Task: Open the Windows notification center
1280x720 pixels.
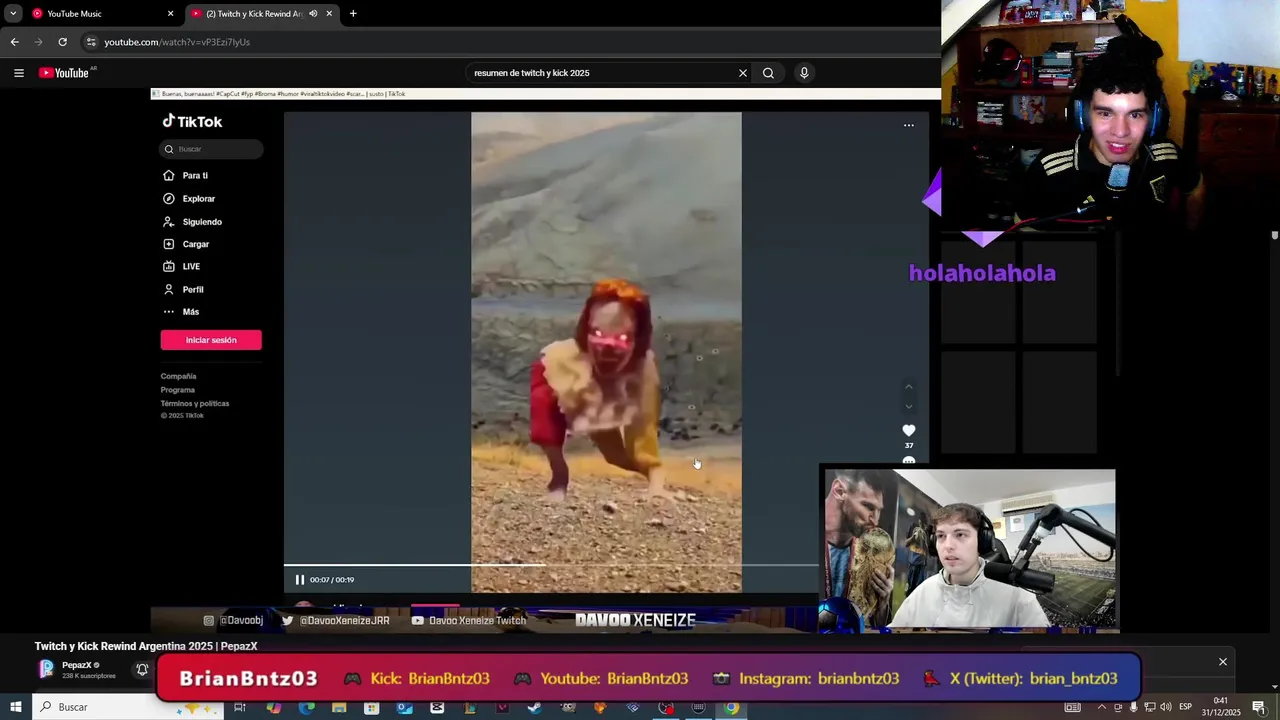Action: pyautogui.click(x=1259, y=707)
